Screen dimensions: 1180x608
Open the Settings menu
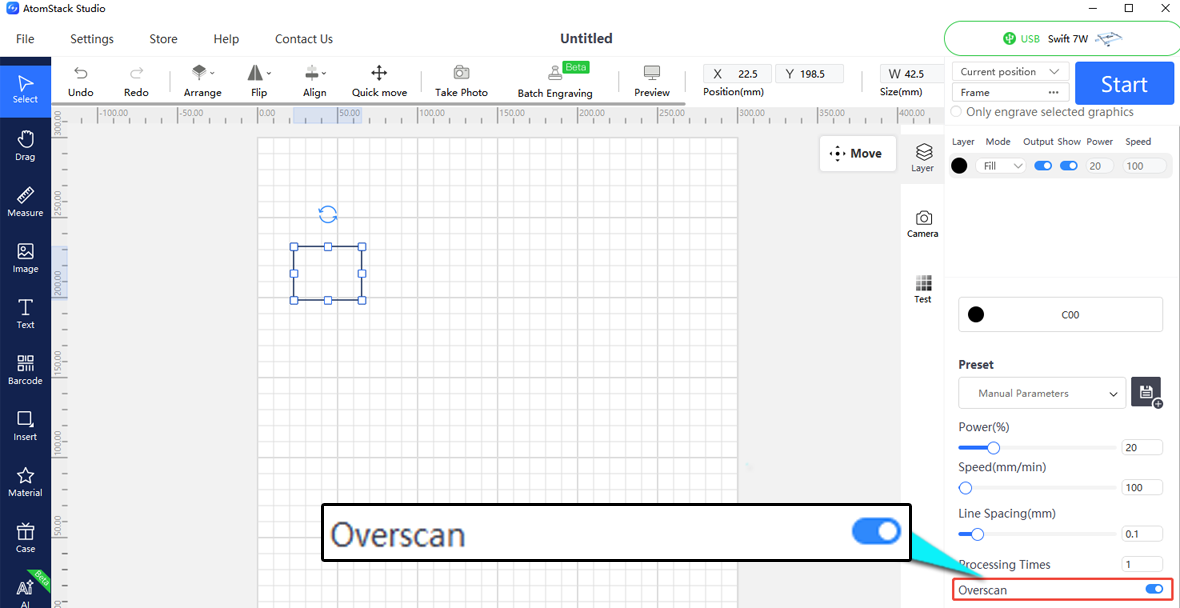click(x=92, y=39)
